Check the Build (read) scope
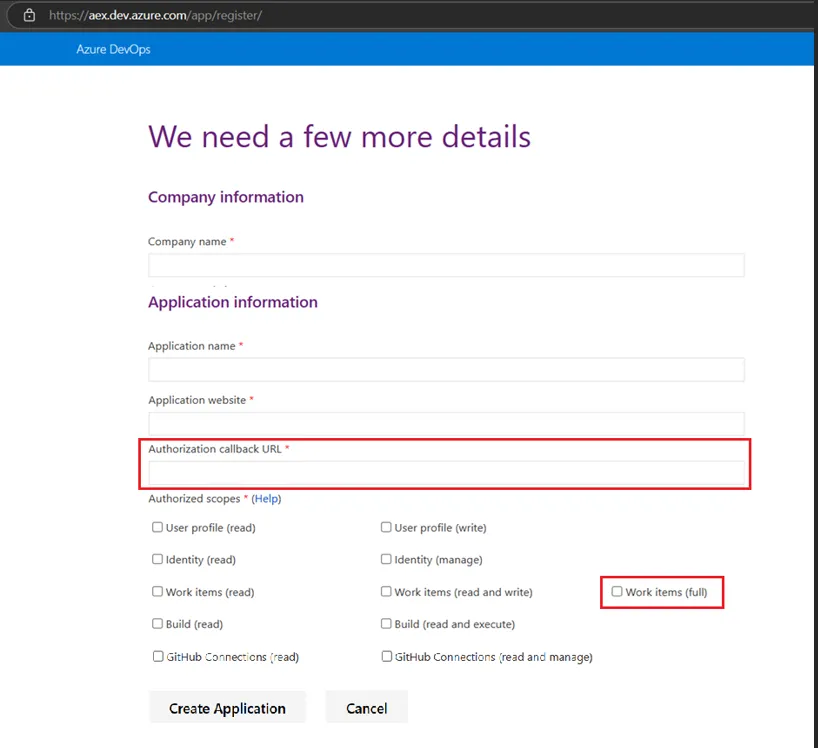The width and height of the screenshot is (818, 748). coord(157,624)
